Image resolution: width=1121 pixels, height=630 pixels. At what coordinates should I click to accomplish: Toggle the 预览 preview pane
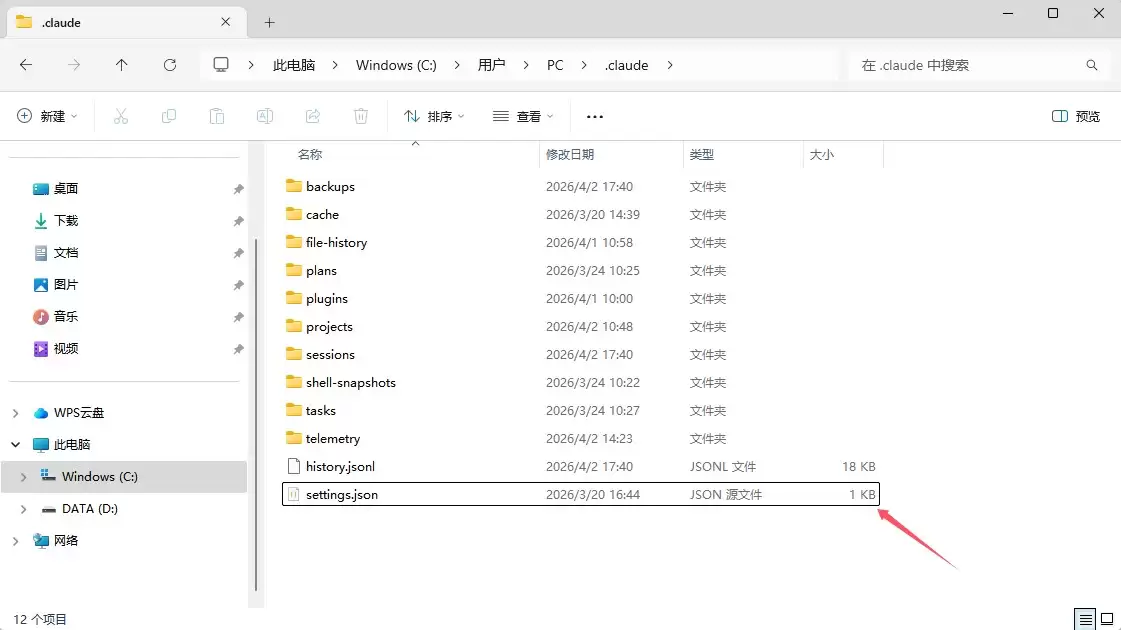[1076, 117]
